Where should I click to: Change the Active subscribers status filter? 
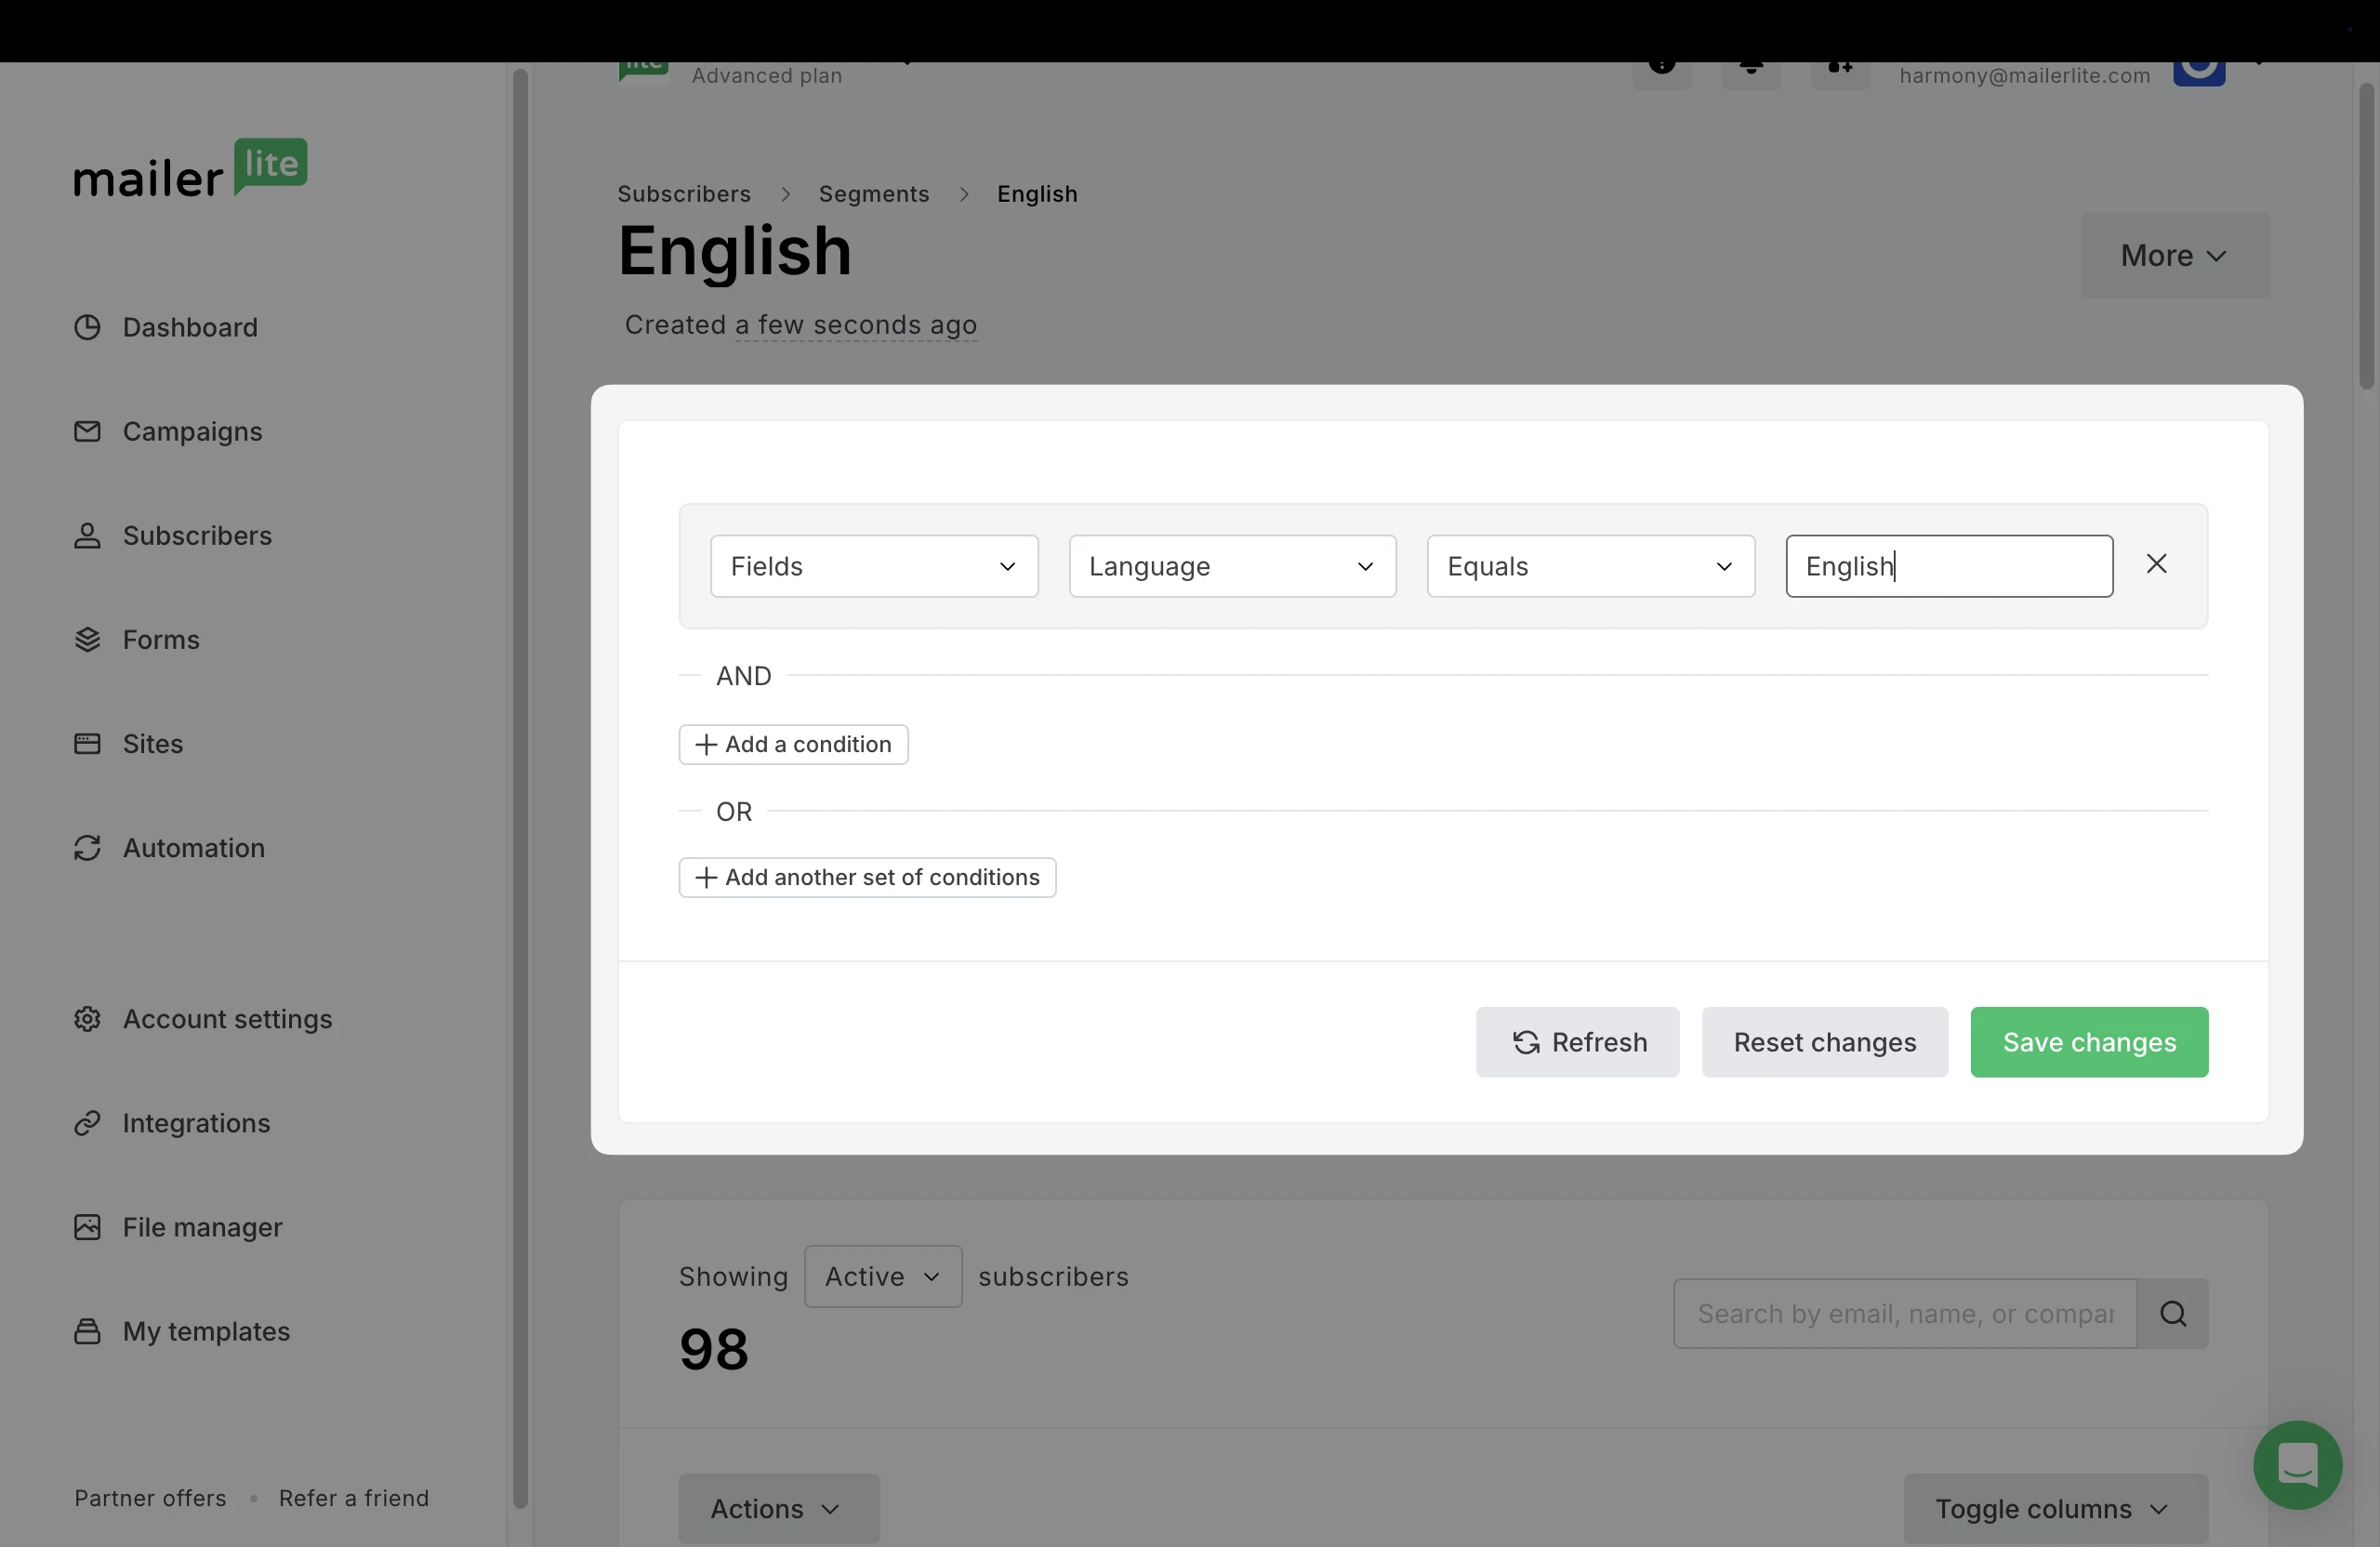pyautogui.click(x=882, y=1276)
